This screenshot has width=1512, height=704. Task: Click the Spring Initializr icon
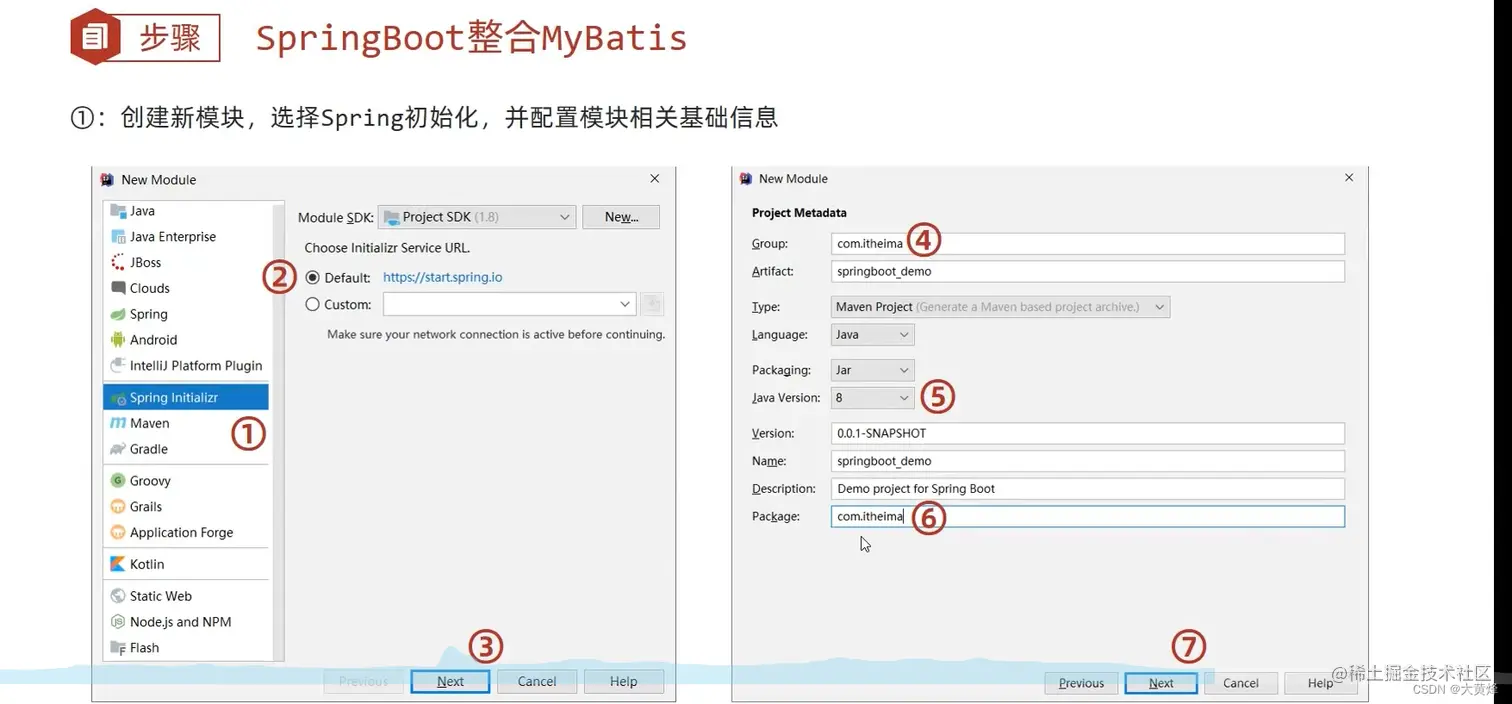[x=118, y=398]
